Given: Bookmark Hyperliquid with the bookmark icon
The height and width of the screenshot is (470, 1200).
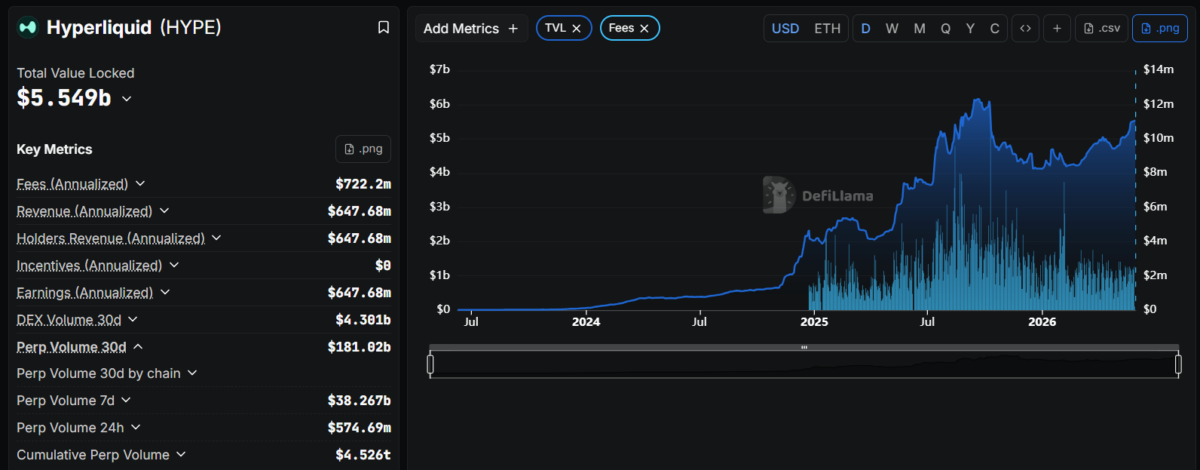Looking at the screenshot, I should point(383,28).
